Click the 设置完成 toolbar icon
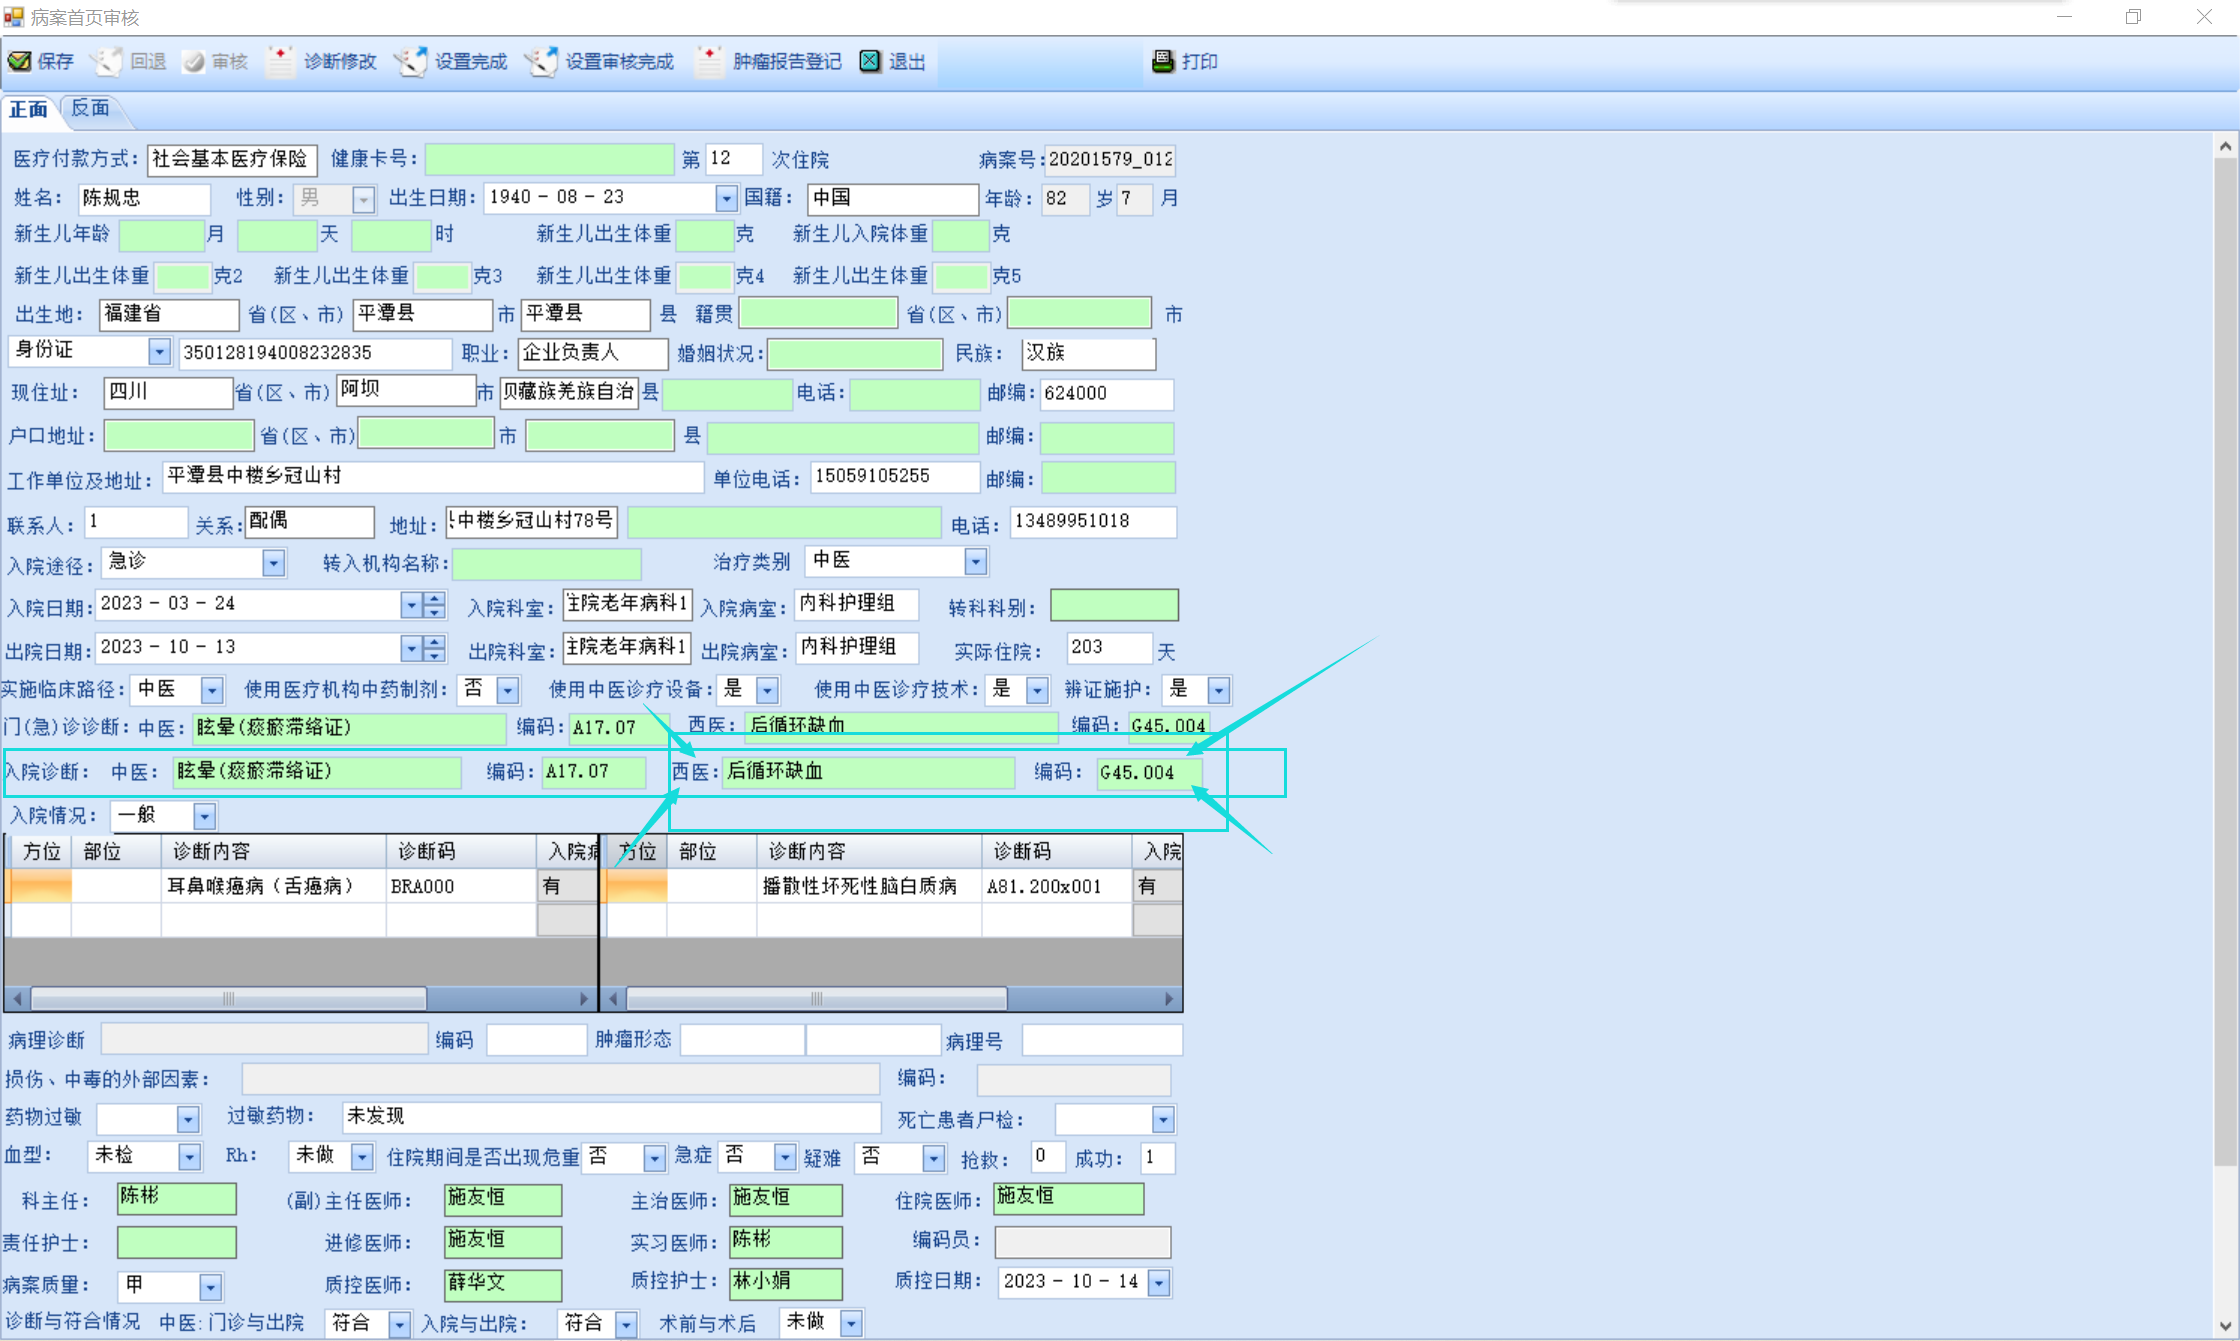Image resolution: width=2240 pixels, height=1341 pixels. tap(410, 62)
